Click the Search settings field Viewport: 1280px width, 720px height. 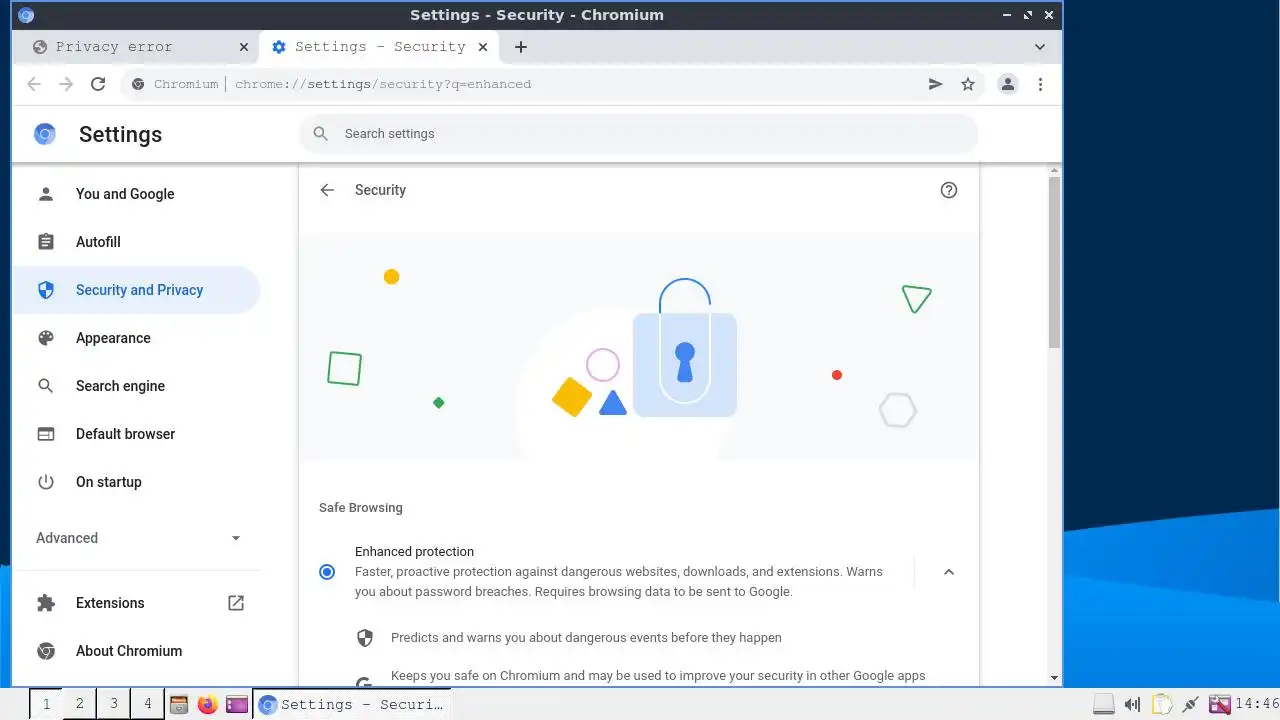tap(640, 133)
